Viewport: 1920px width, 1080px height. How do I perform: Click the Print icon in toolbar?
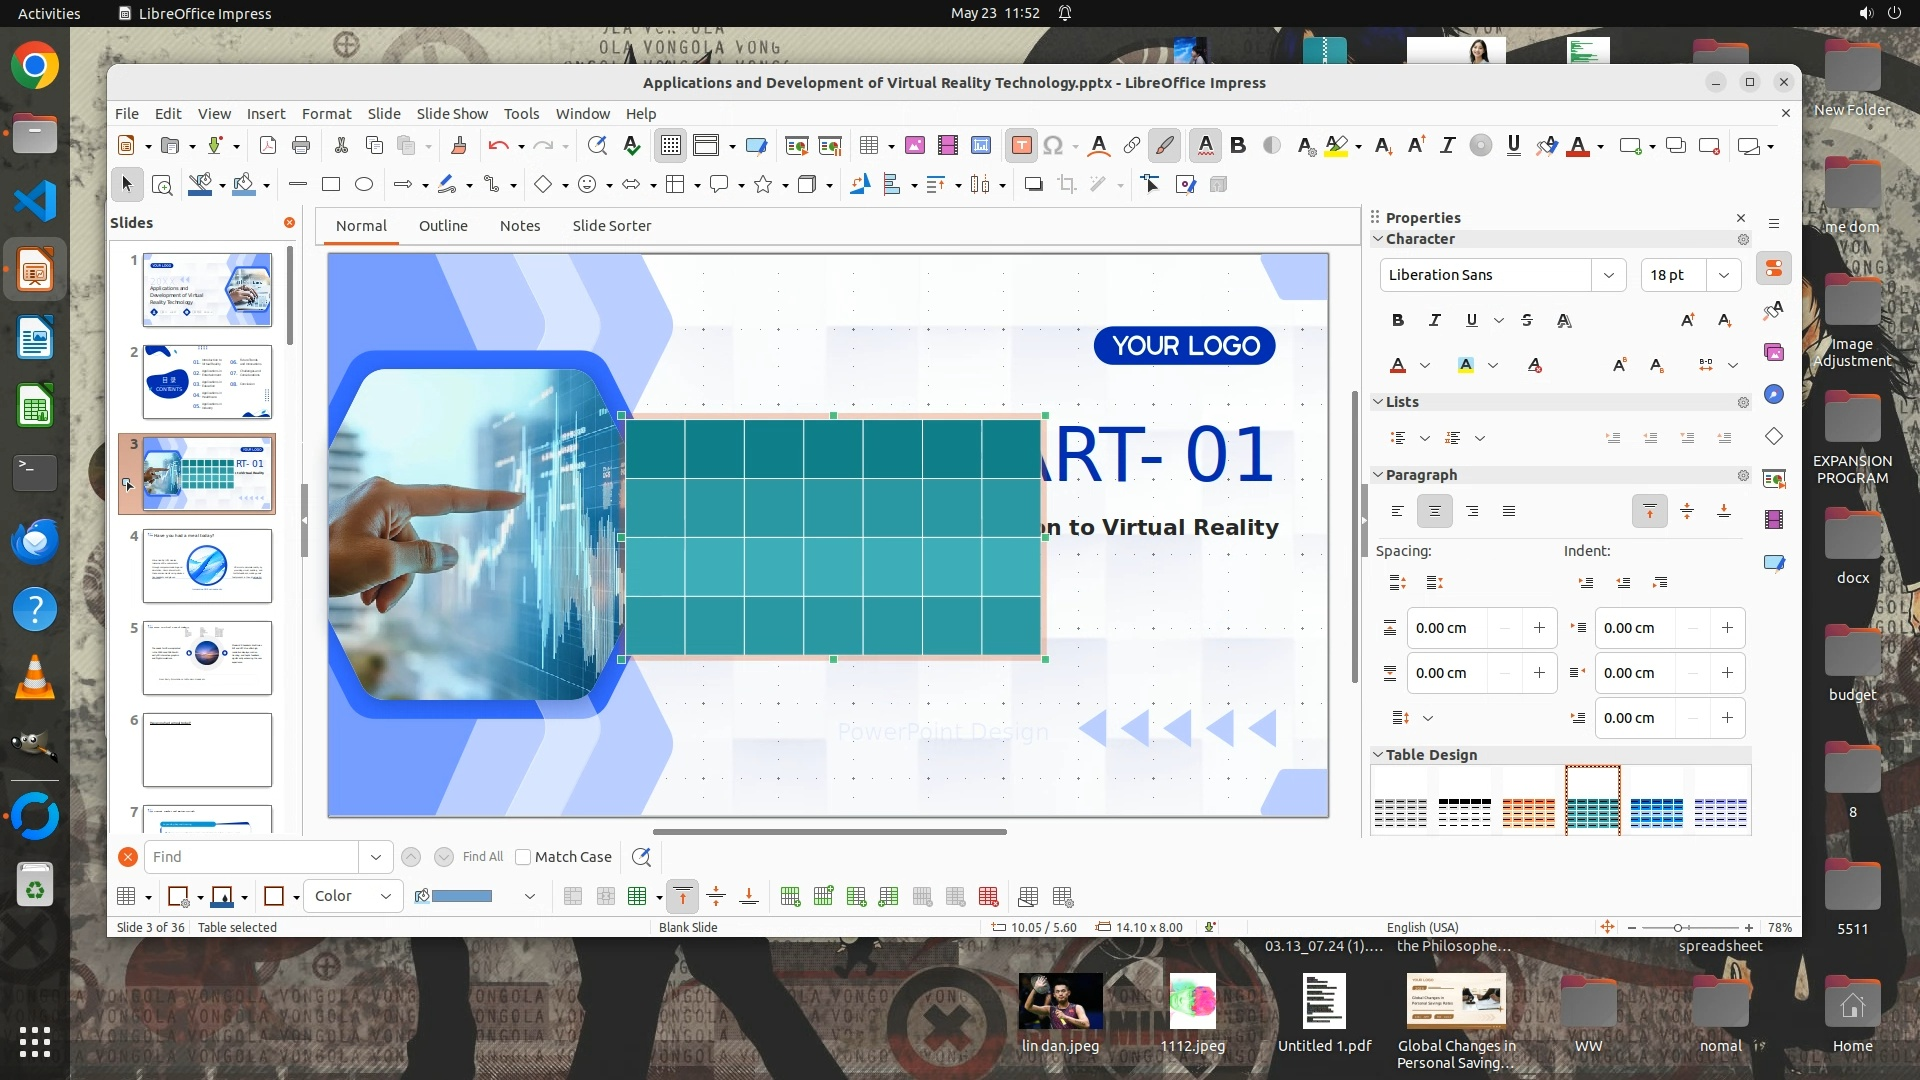tap(301, 146)
